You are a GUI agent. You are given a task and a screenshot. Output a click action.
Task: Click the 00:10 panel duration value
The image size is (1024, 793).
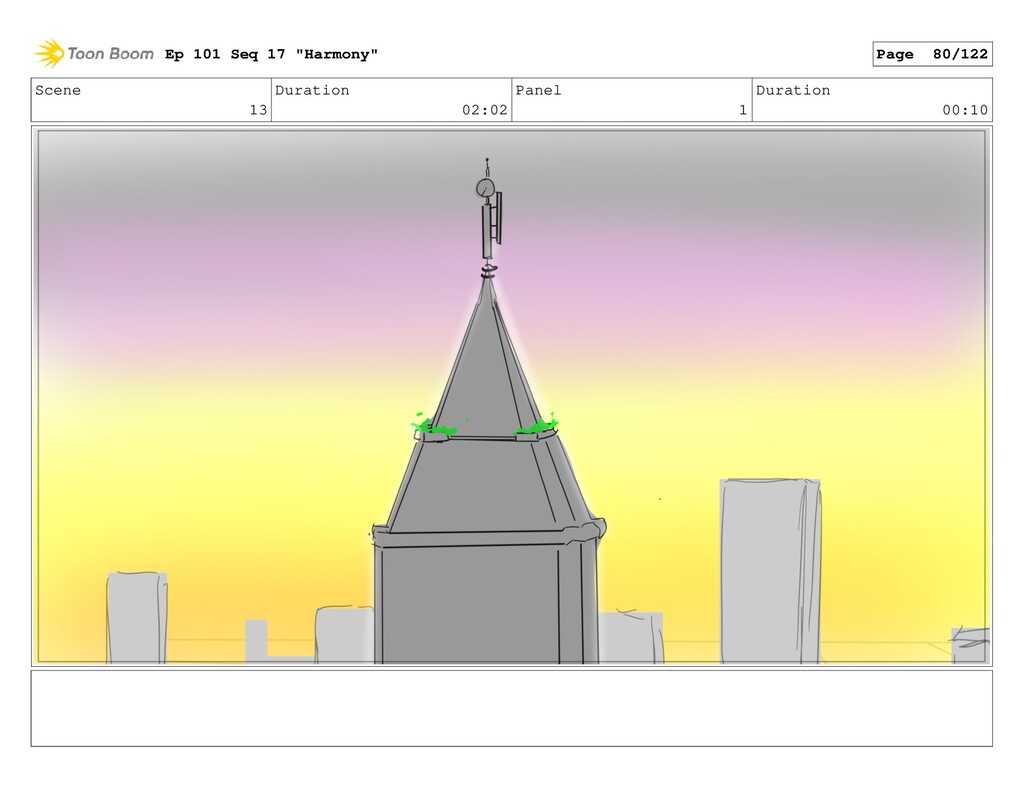pos(965,110)
